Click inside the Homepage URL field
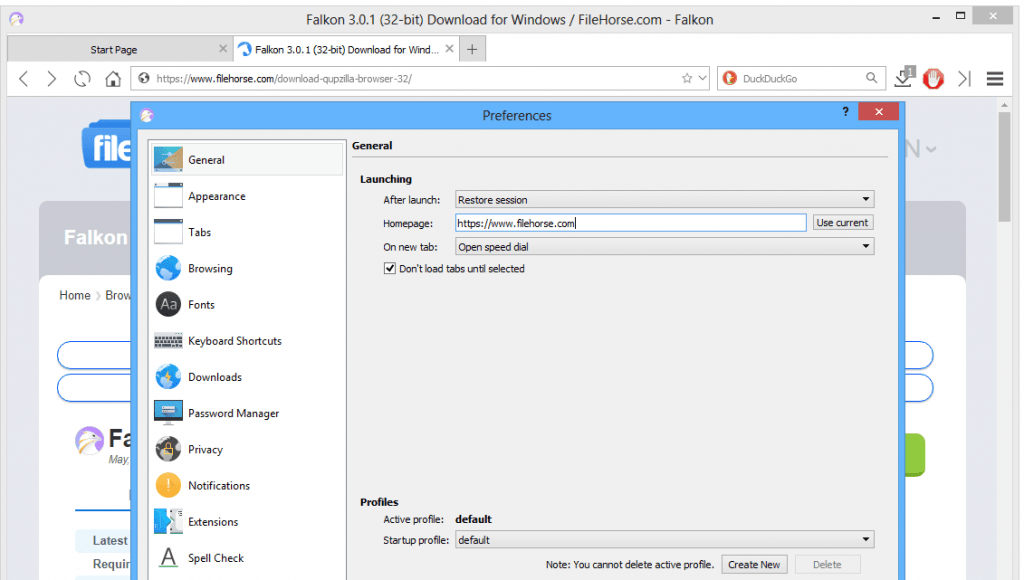The height and width of the screenshot is (580, 1024). click(630, 223)
